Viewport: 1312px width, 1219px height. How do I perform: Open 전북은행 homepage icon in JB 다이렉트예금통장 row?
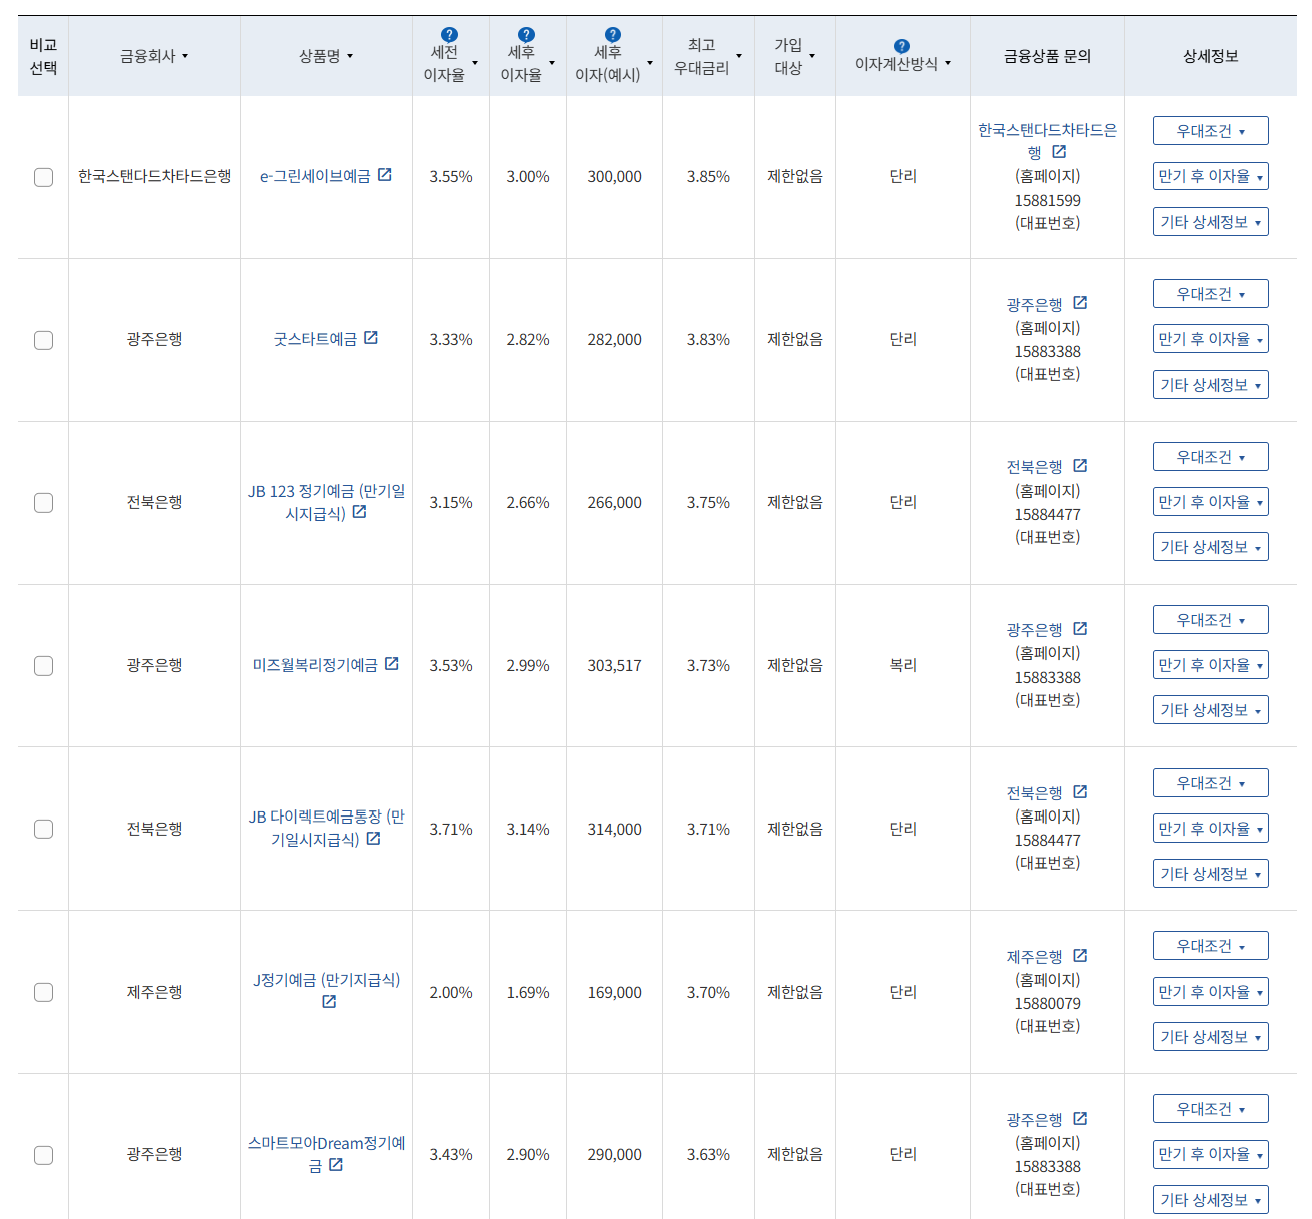click(x=1080, y=791)
